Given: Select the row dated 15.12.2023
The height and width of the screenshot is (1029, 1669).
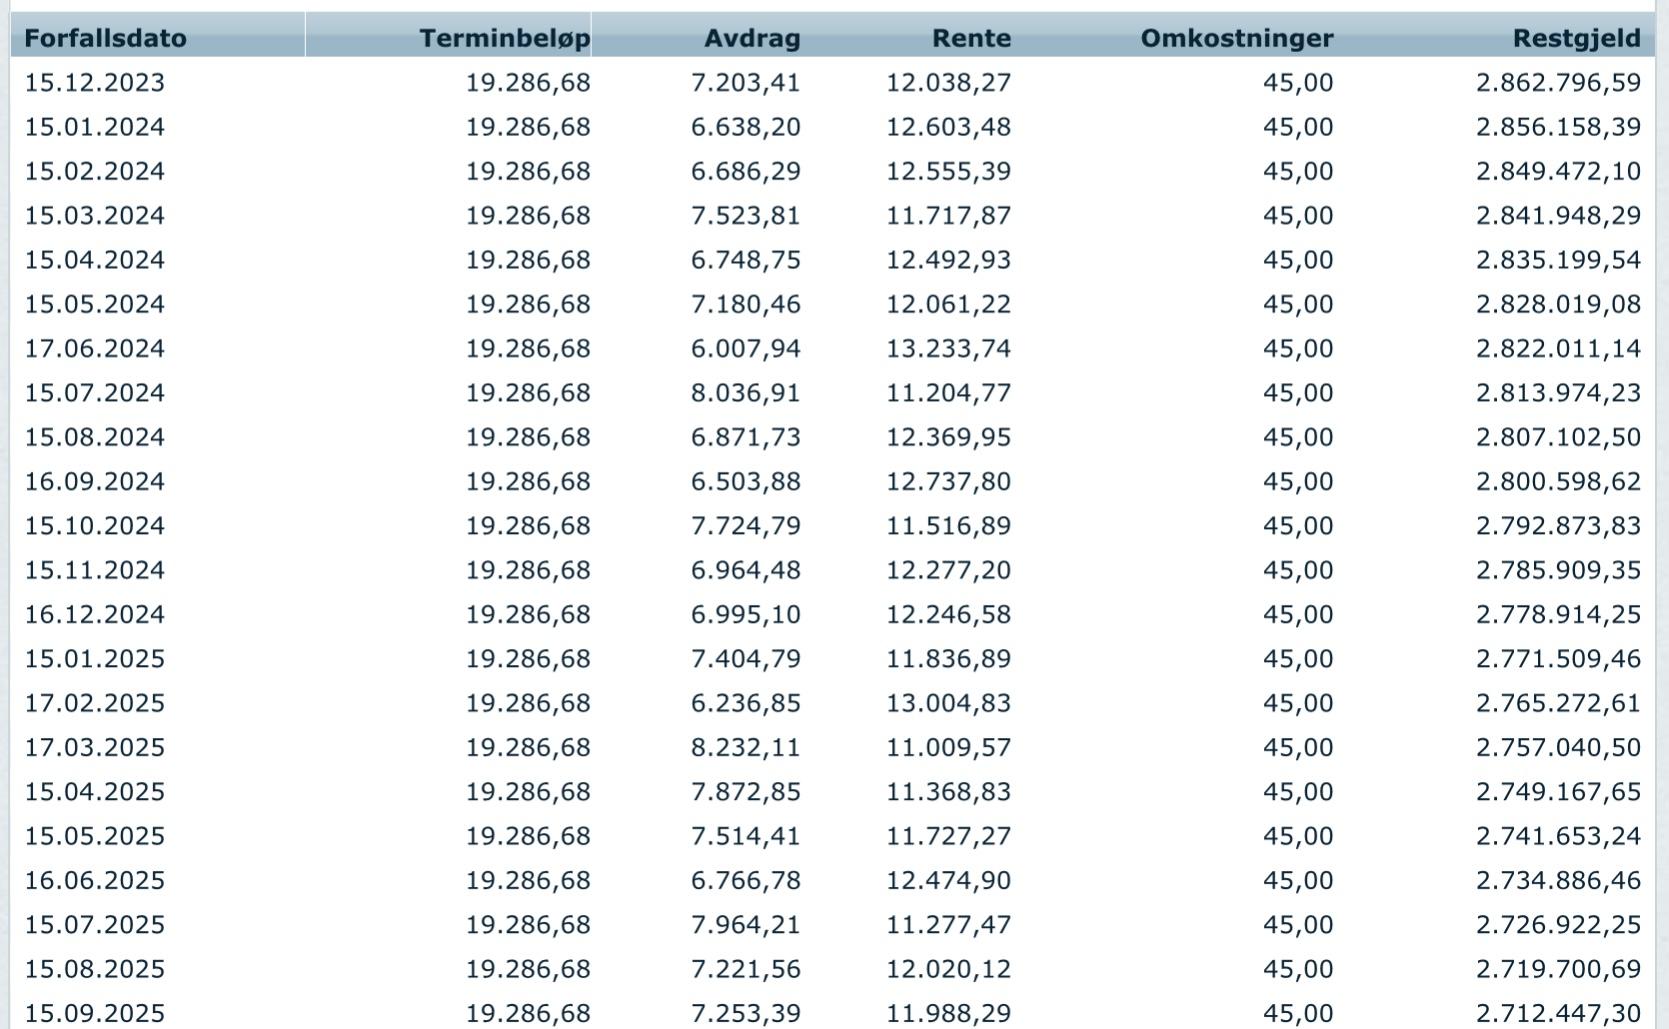Looking at the screenshot, I should coord(95,82).
